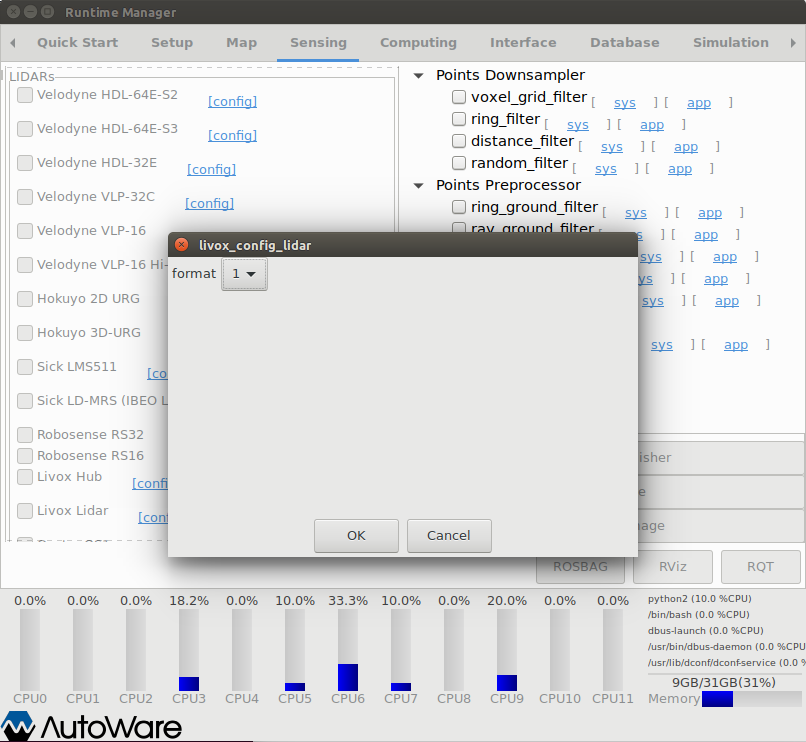This screenshot has height=742, width=806.
Task: Enable Velodyne HDL-64E-S3 checkbox
Action: pyautogui.click(x=25, y=129)
